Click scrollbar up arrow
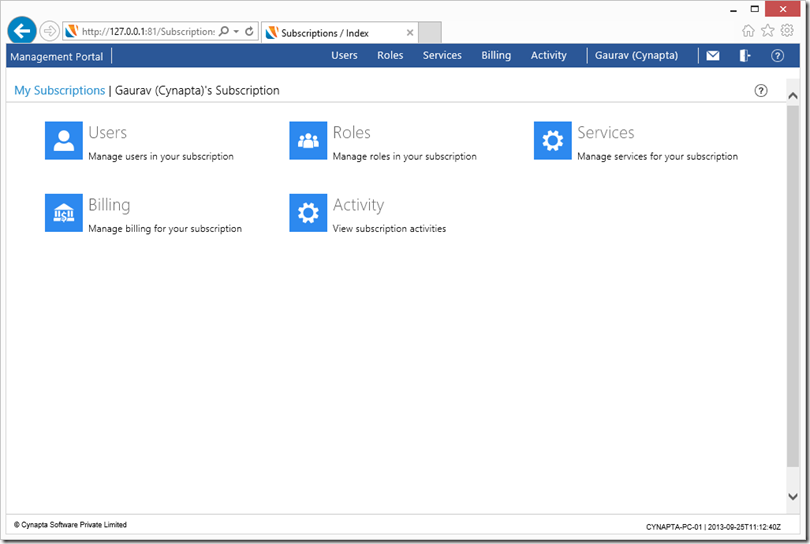The image size is (810, 544). click(793, 96)
